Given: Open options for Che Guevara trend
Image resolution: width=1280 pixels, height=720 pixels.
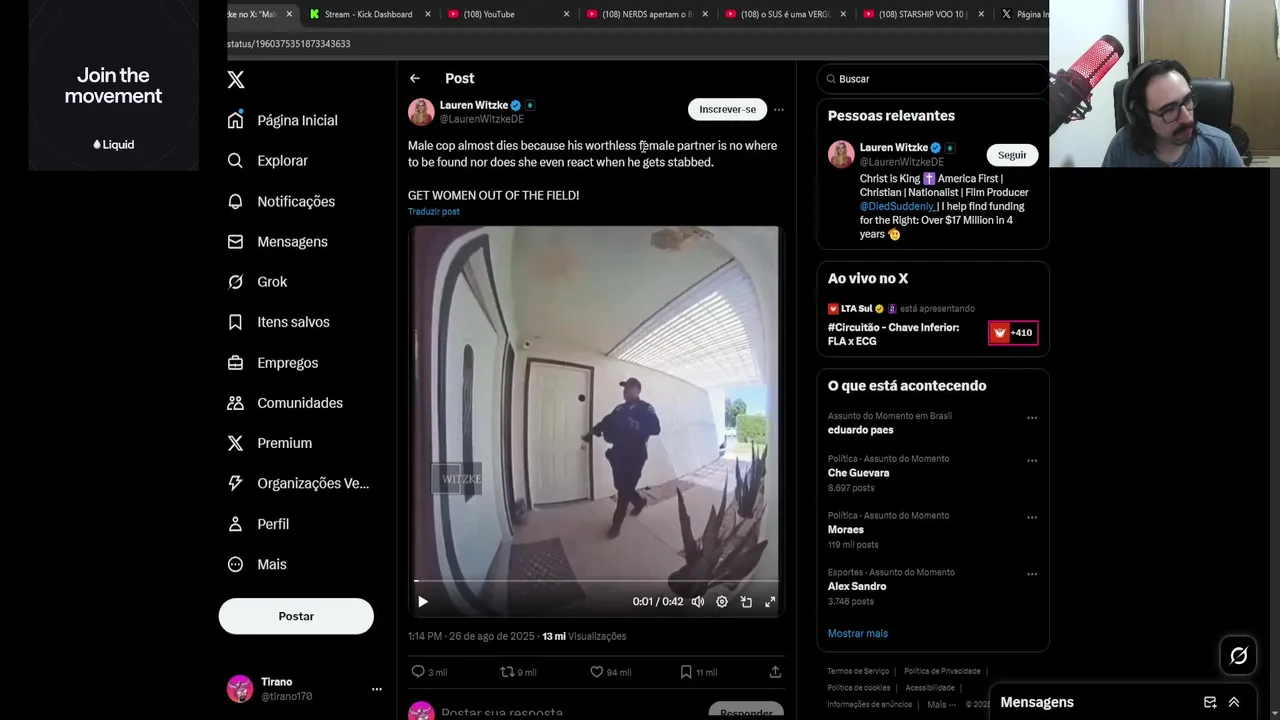Looking at the screenshot, I should 1032,461.
